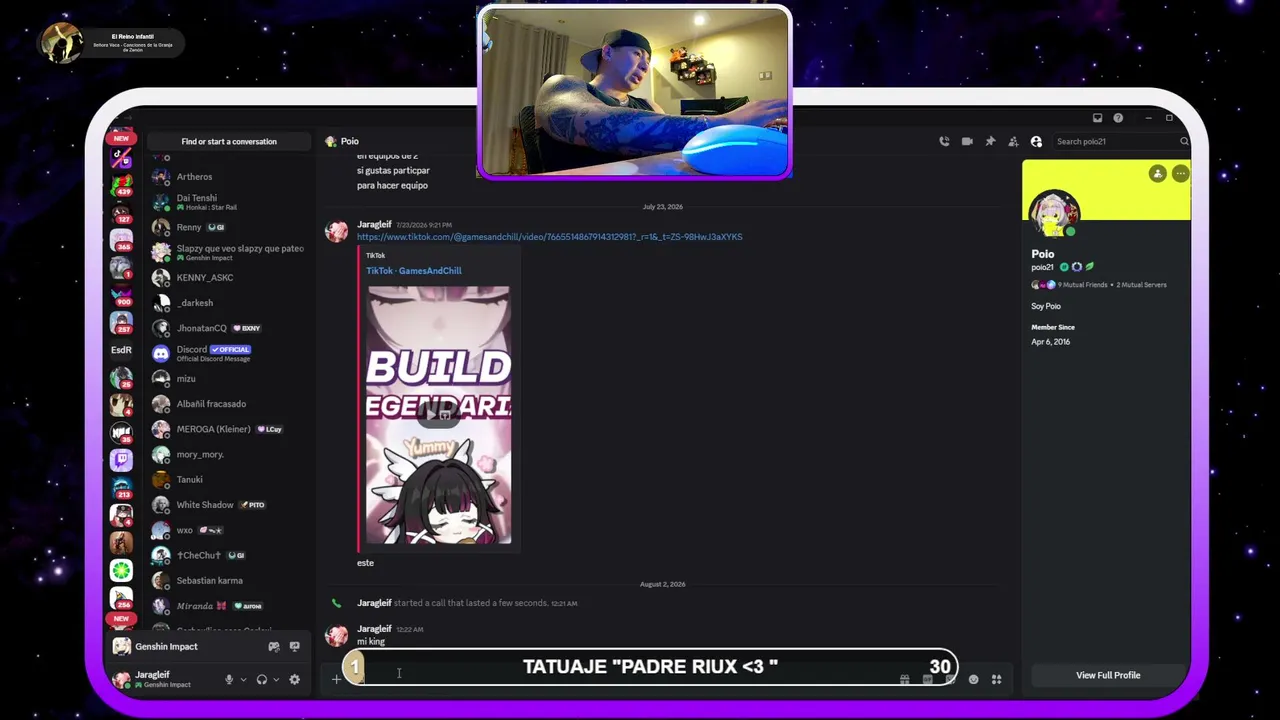
Task: Open the Discord inbox
Action: click(x=1097, y=118)
